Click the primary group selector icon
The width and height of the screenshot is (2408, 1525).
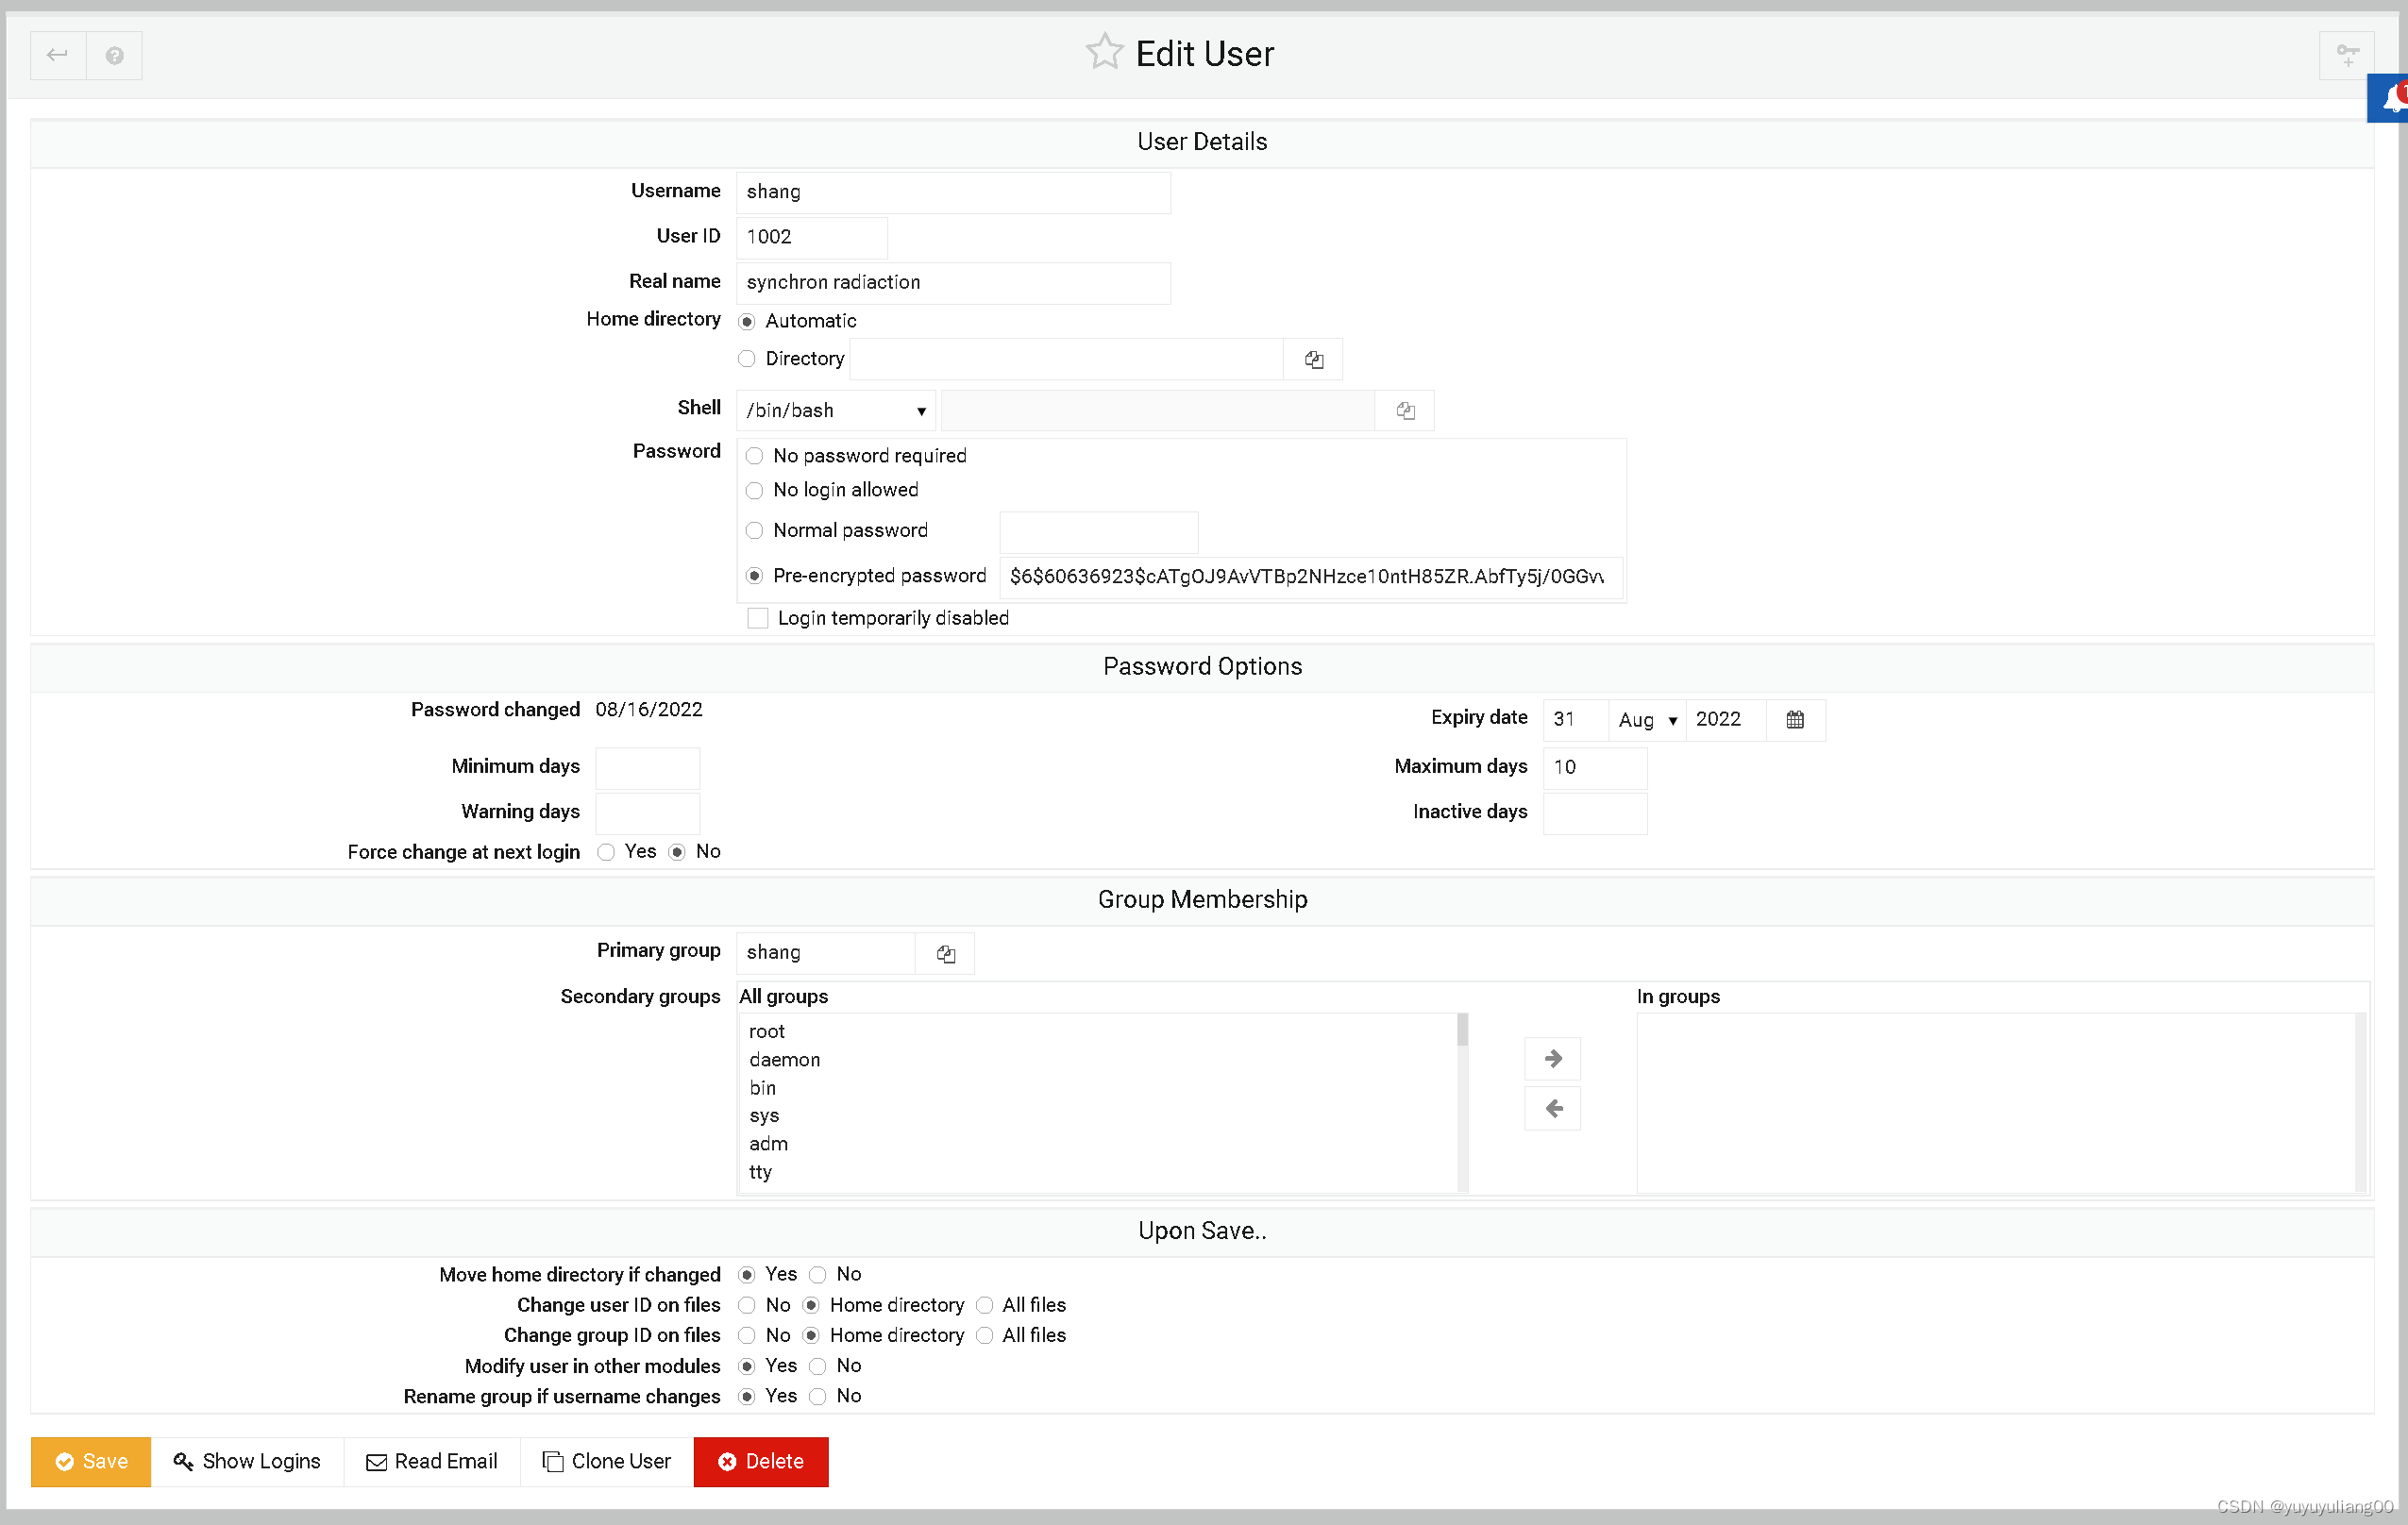pyautogui.click(x=945, y=953)
